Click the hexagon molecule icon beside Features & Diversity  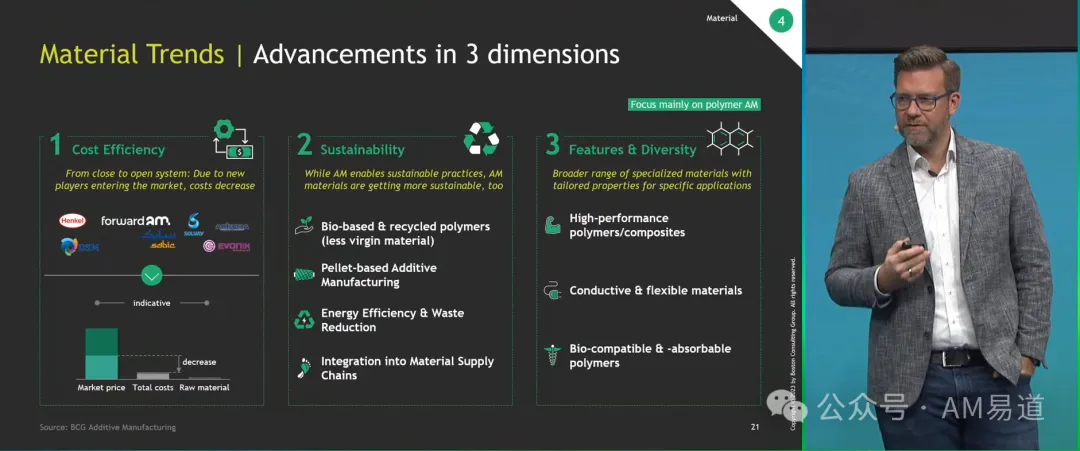click(x=729, y=137)
